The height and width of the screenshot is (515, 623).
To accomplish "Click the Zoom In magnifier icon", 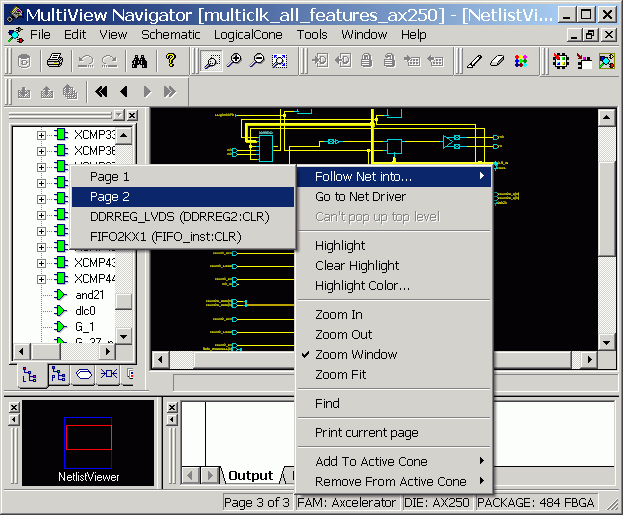I will click(x=234, y=61).
